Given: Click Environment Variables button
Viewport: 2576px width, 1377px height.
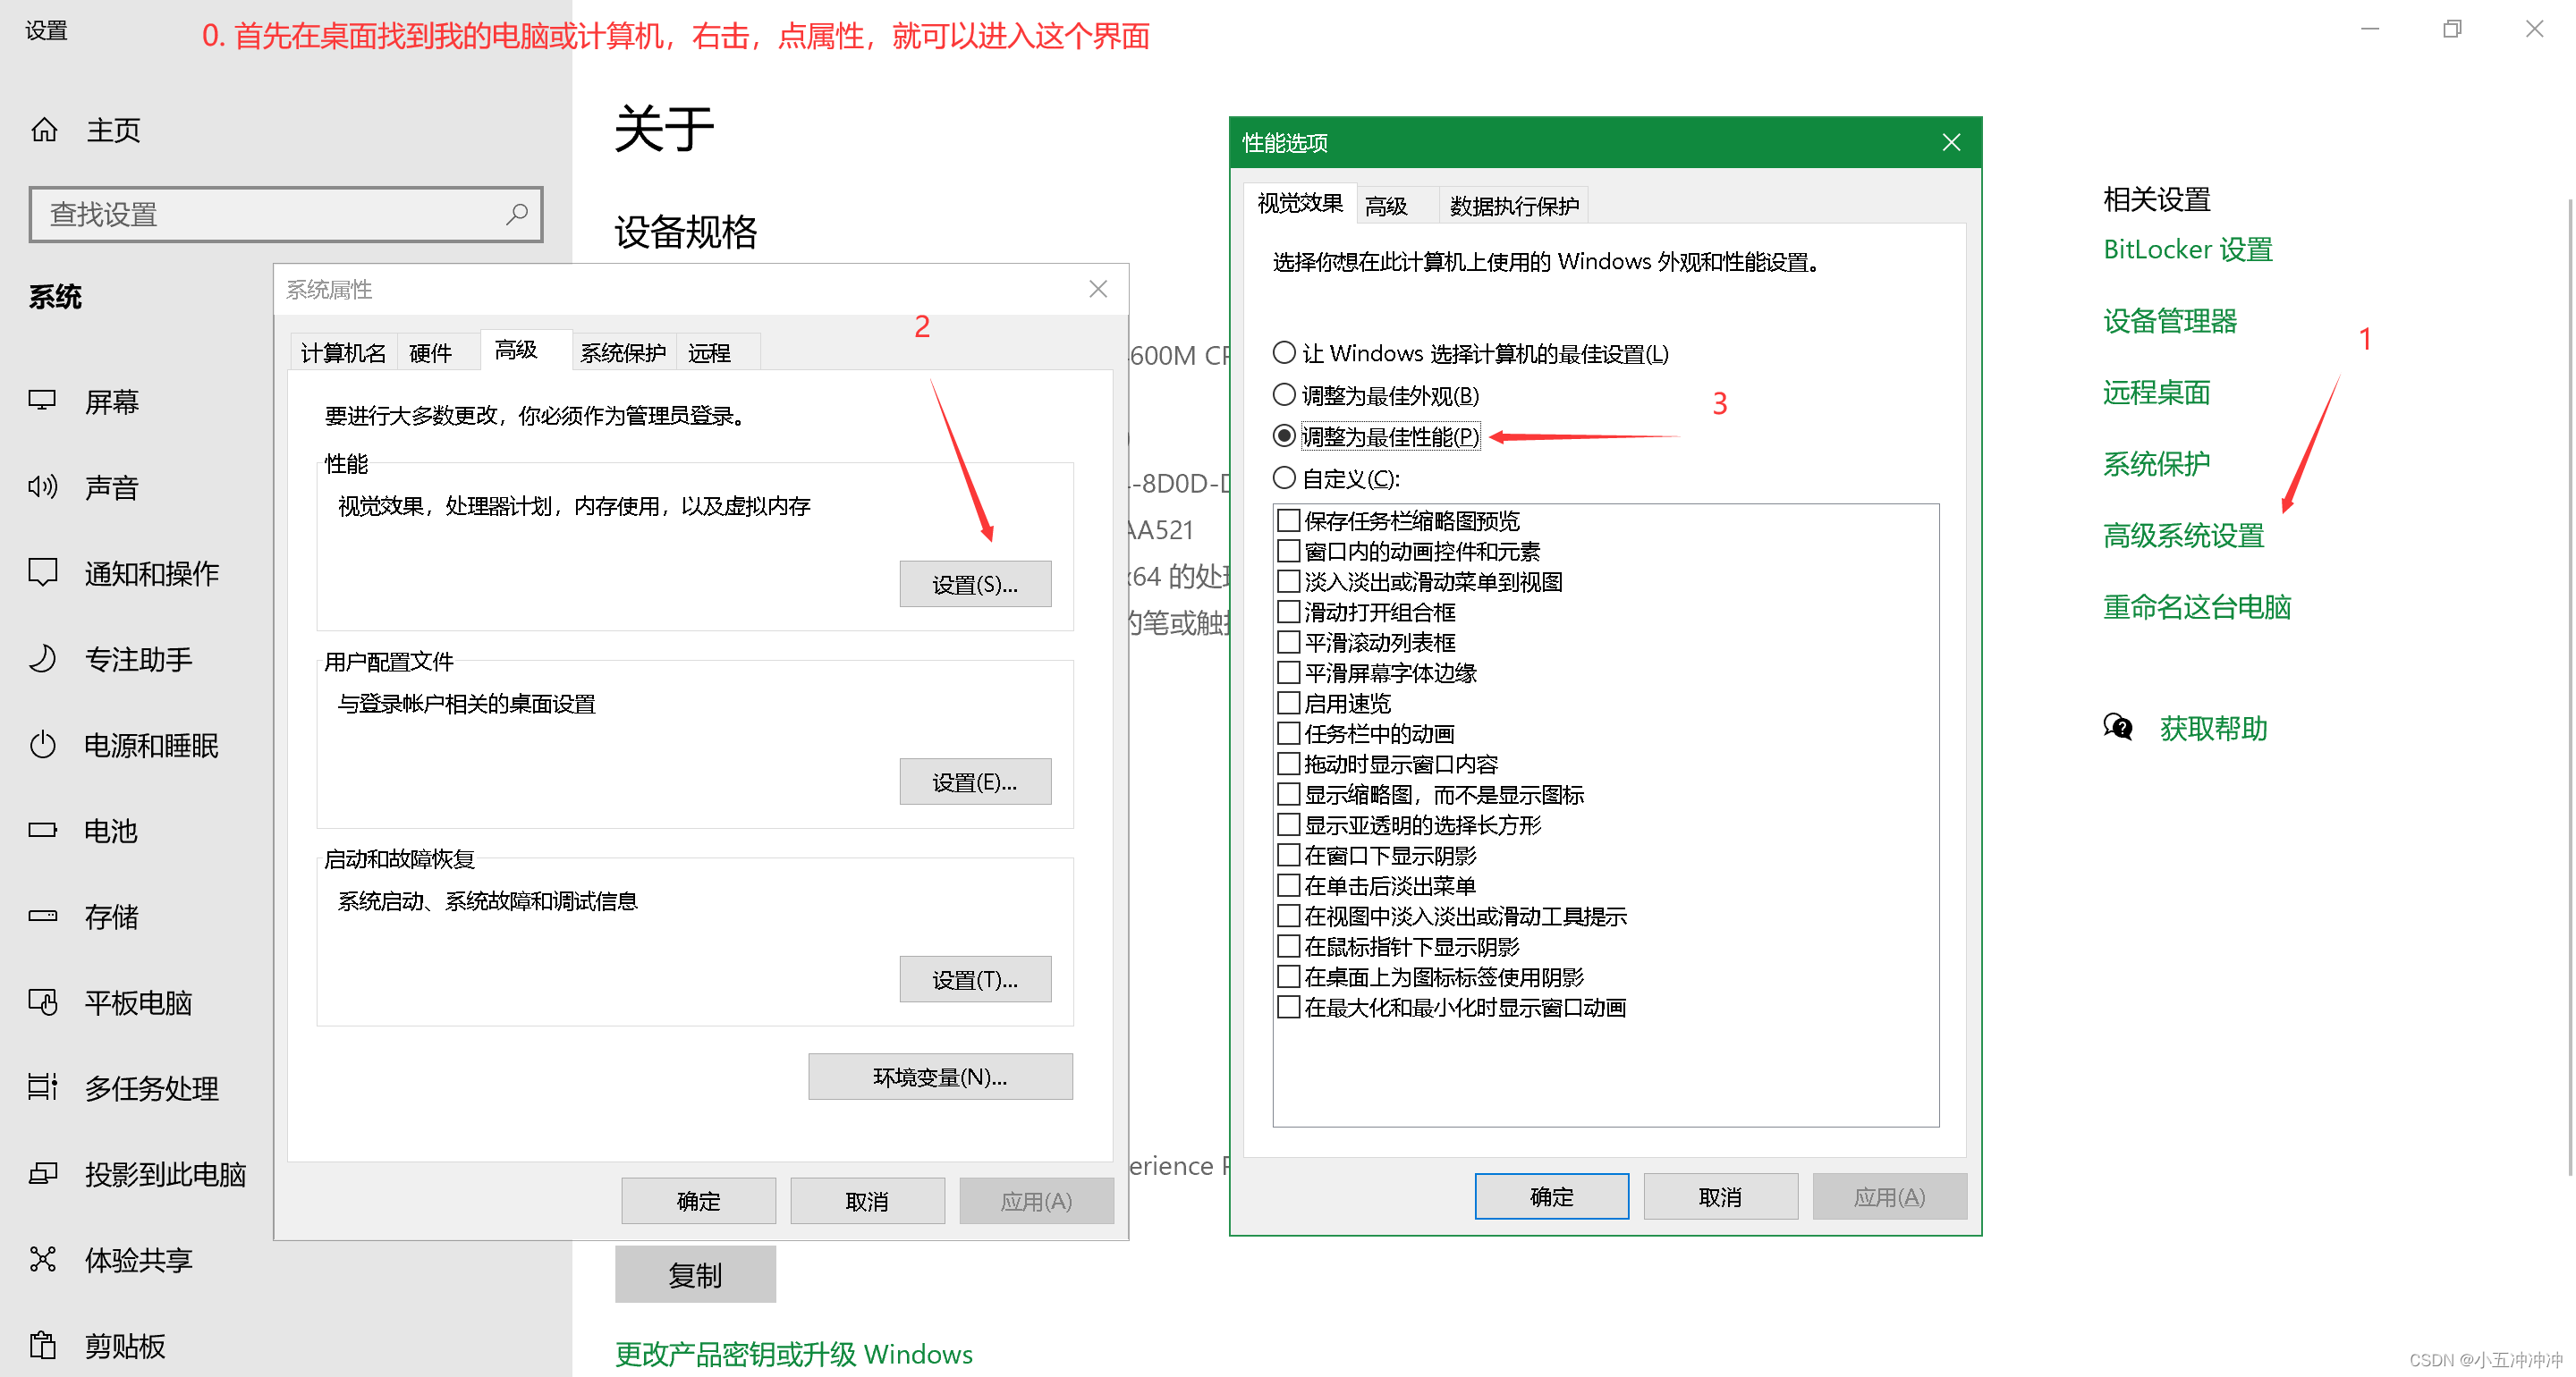Looking at the screenshot, I should click(x=939, y=1077).
